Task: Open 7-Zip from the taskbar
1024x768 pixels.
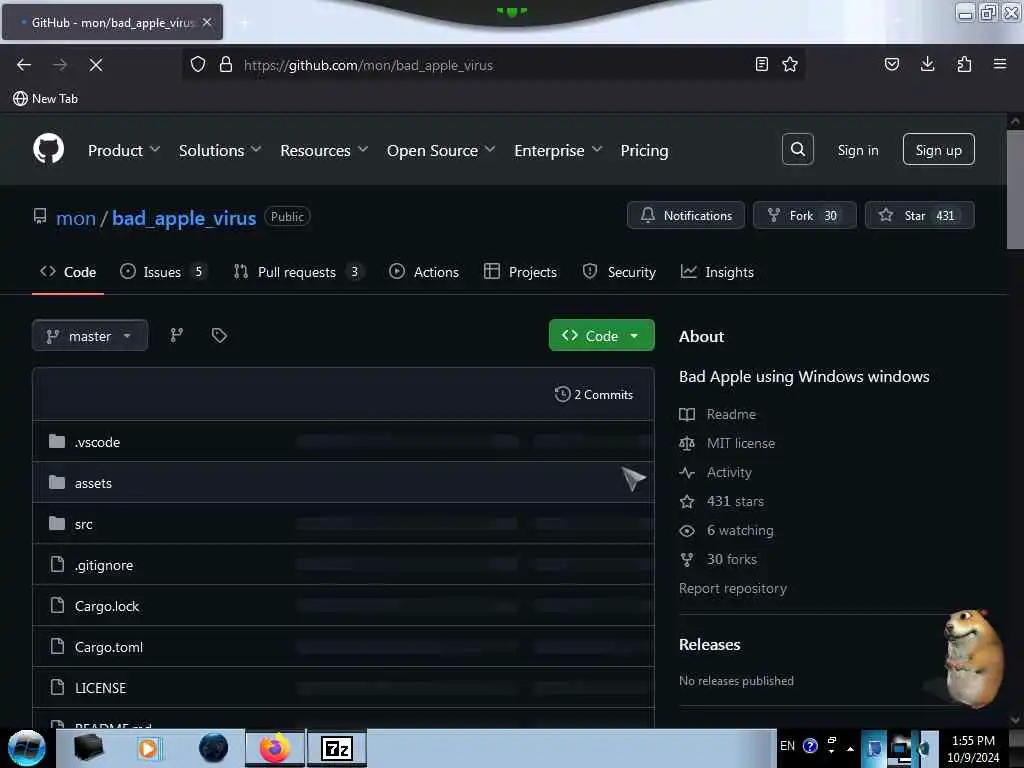Action: pos(337,748)
